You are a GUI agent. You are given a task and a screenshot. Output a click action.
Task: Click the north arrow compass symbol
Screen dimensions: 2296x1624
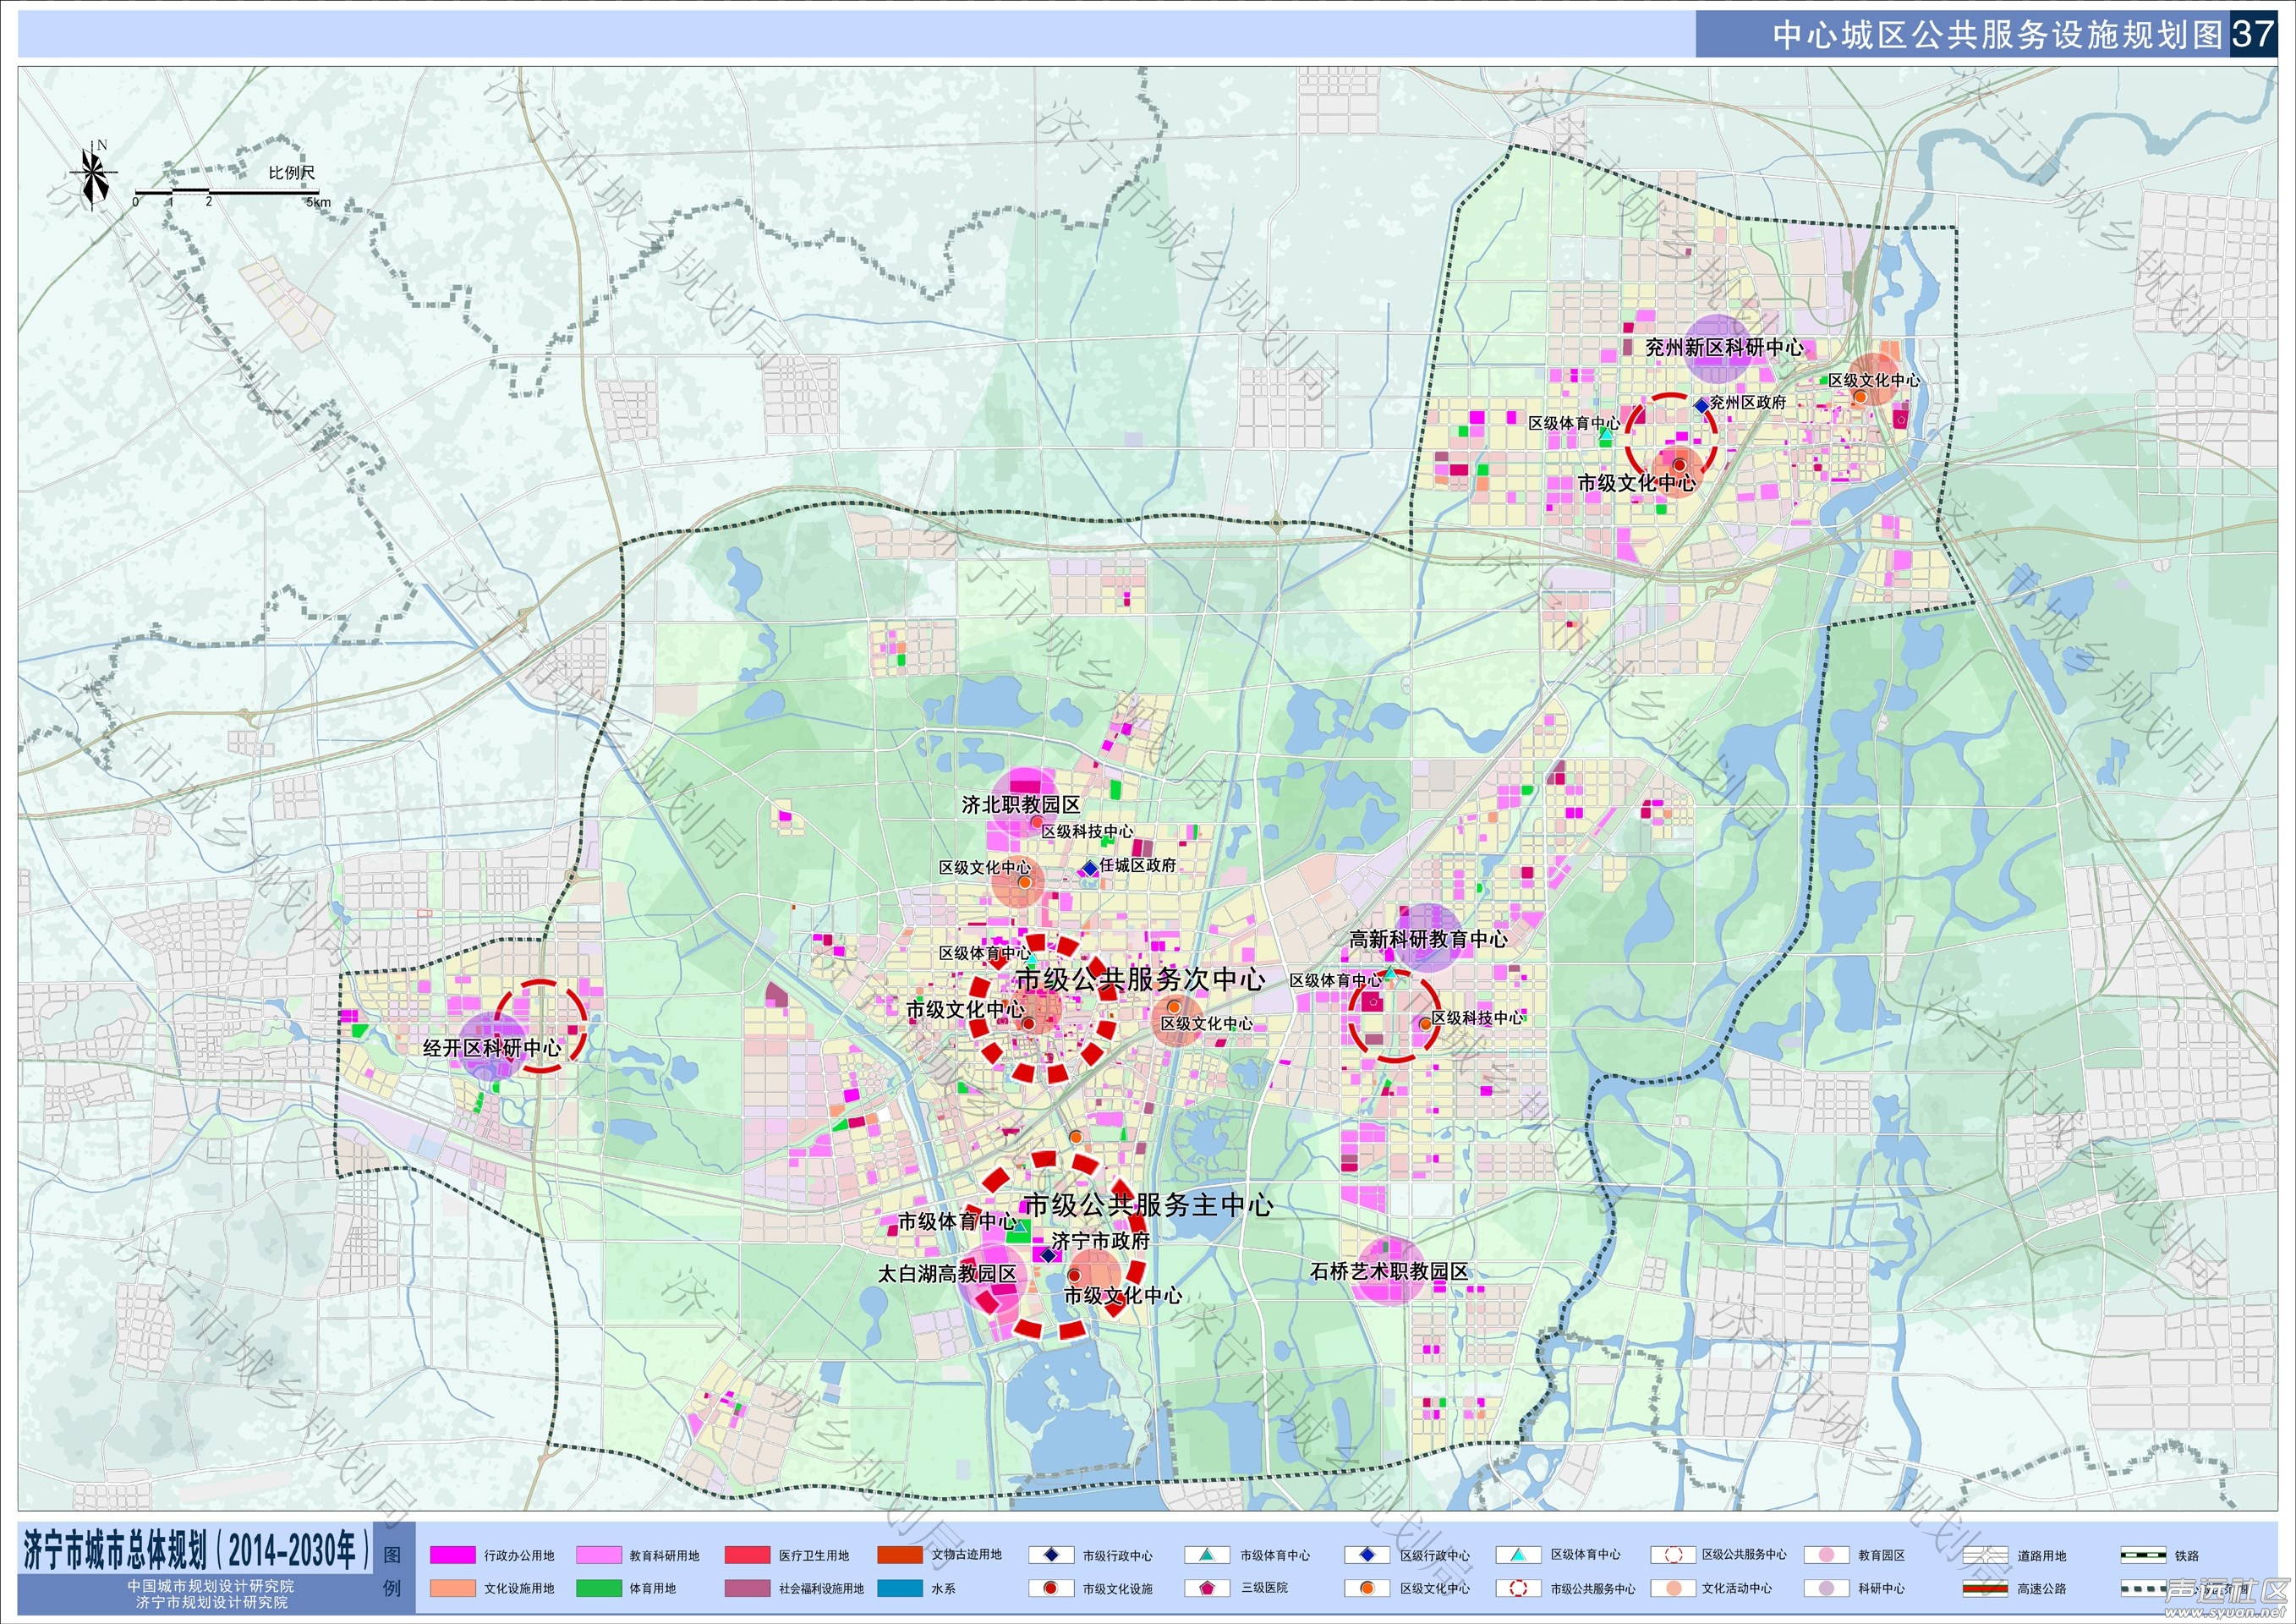point(95,177)
